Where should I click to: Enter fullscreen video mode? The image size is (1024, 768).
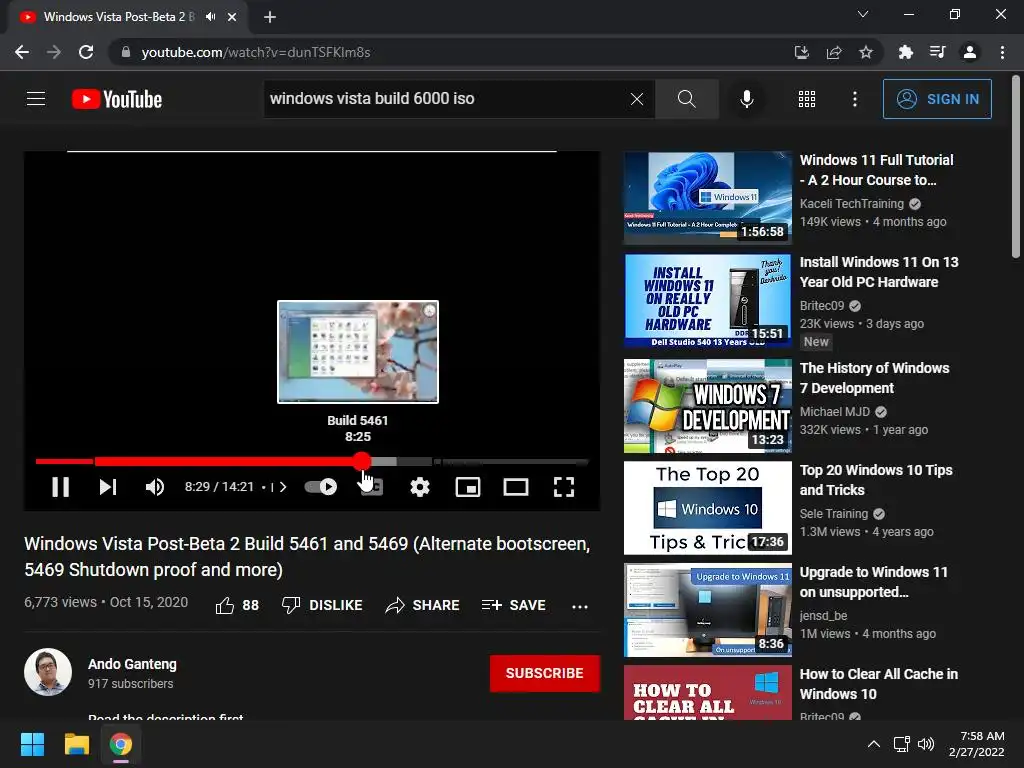click(x=564, y=487)
